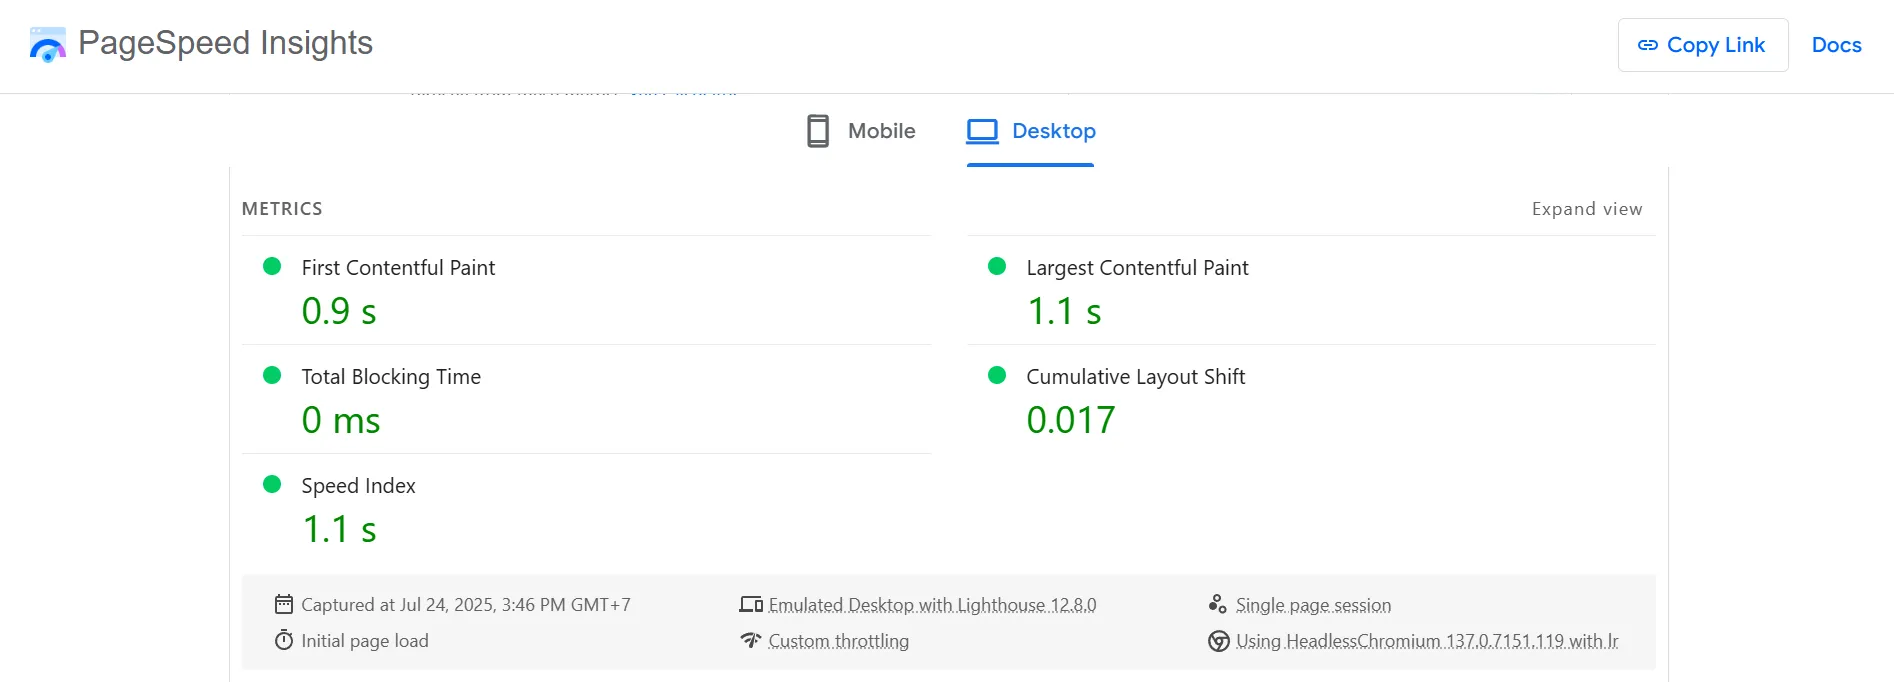Click the green dot beside Speed Index
This screenshot has width=1894, height=682.
pyautogui.click(x=272, y=484)
